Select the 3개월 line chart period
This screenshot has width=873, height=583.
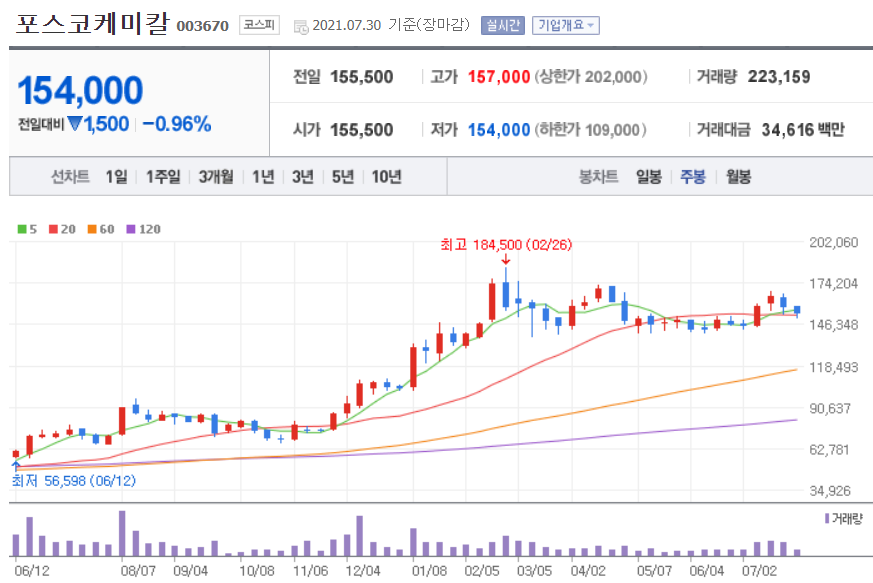point(216,177)
